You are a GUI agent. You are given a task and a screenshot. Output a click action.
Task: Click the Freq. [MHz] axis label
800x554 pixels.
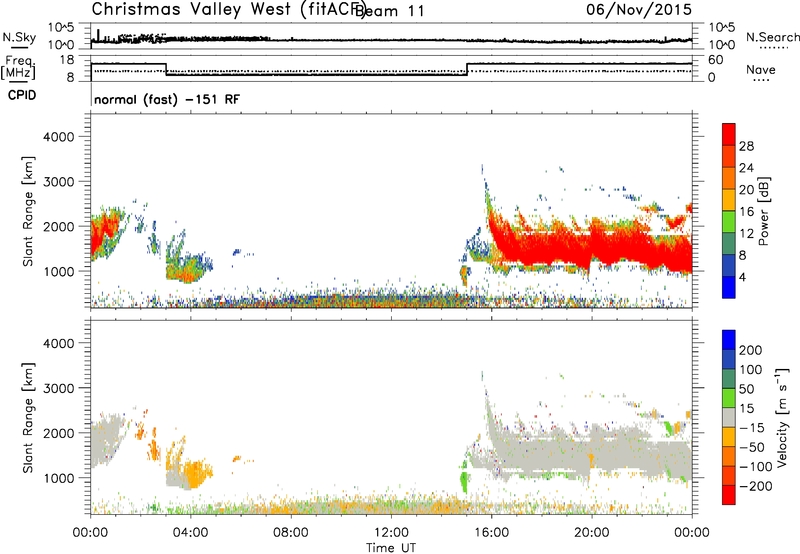coord(19,67)
